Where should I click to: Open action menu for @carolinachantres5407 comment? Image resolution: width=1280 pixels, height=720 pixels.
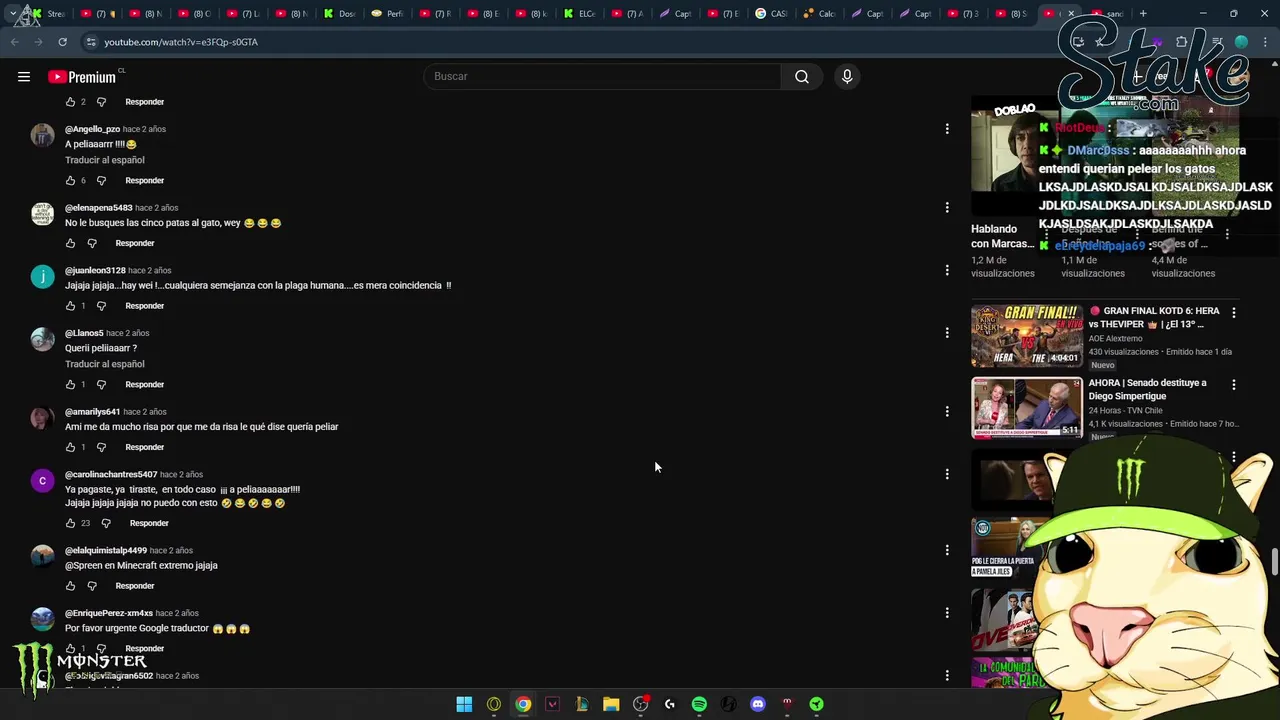click(x=947, y=474)
